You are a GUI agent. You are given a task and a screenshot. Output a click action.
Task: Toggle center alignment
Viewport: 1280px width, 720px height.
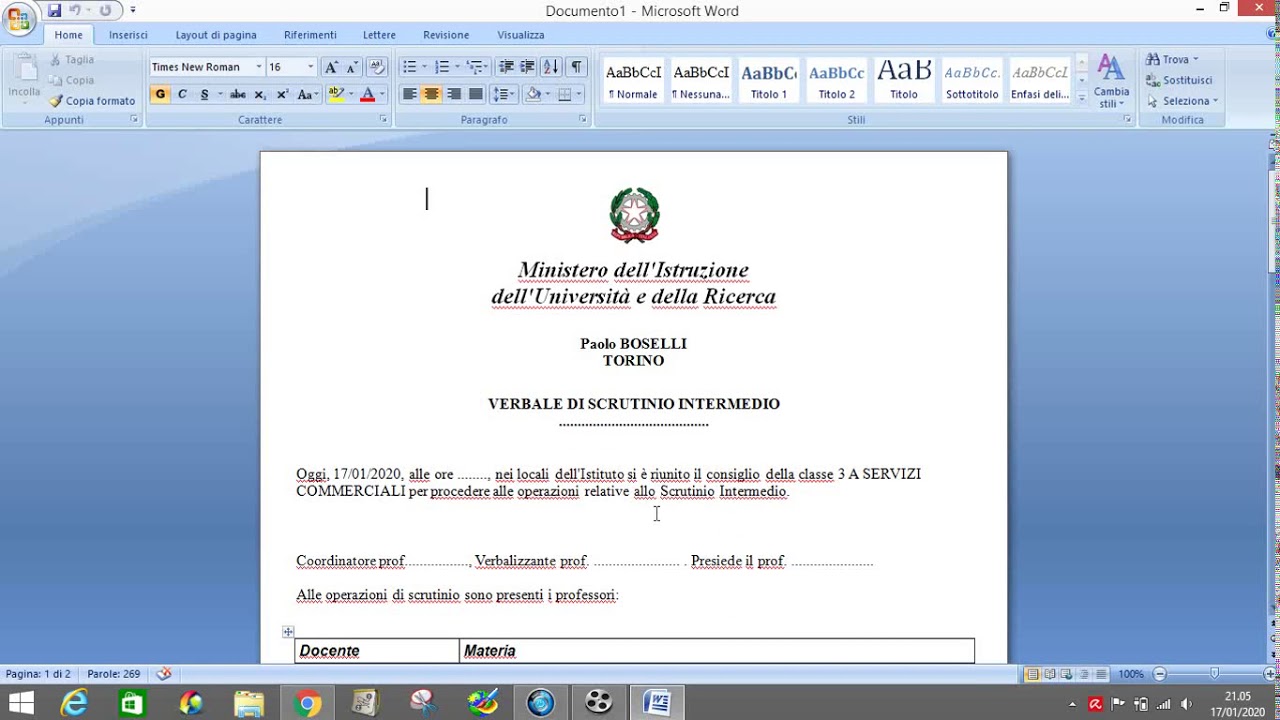pyautogui.click(x=431, y=94)
